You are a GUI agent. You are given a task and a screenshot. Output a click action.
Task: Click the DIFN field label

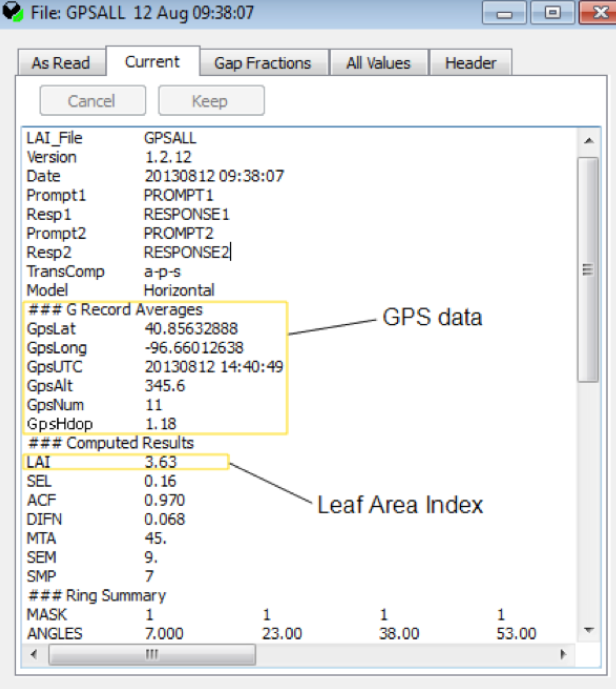pyautogui.click(x=44, y=519)
